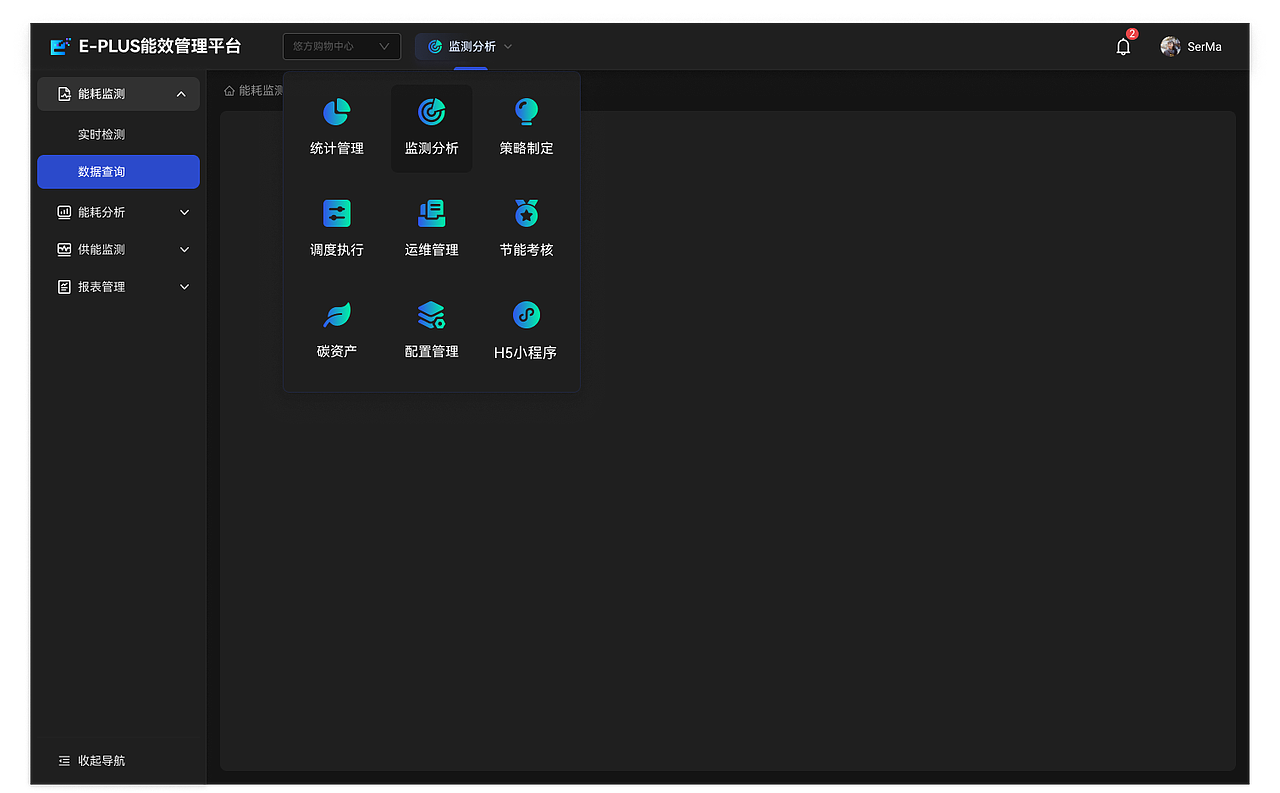Image resolution: width=1280 pixels, height=793 pixels.
Task: Click the notification bell icon
Action: (x=1123, y=47)
